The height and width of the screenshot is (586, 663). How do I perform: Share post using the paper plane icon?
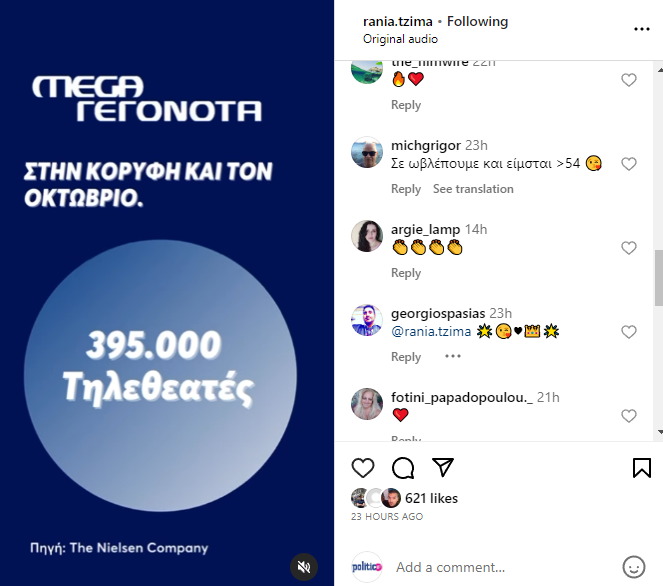pyautogui.click(x=443, y=467)
